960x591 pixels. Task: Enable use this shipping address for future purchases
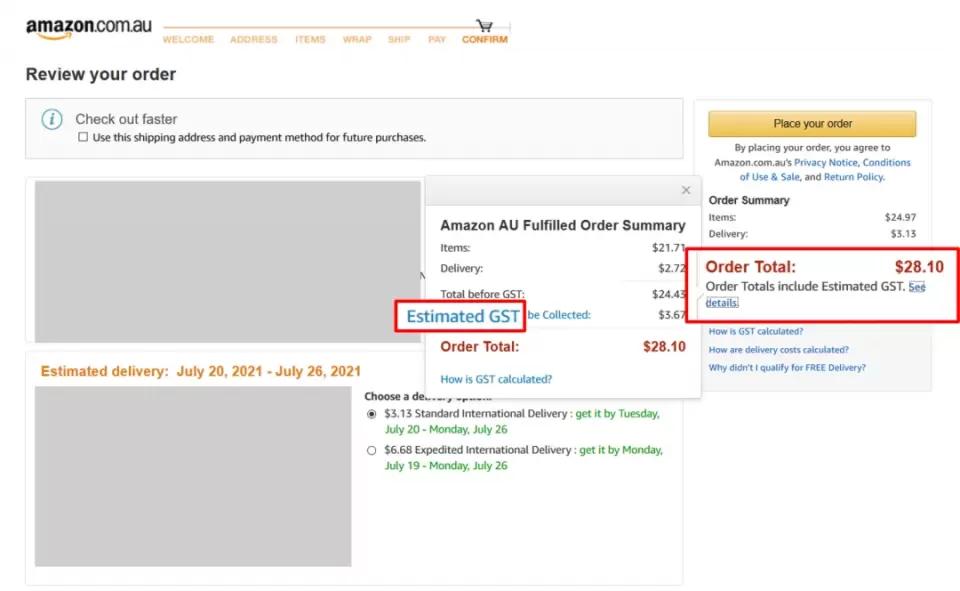click(83, 137)
